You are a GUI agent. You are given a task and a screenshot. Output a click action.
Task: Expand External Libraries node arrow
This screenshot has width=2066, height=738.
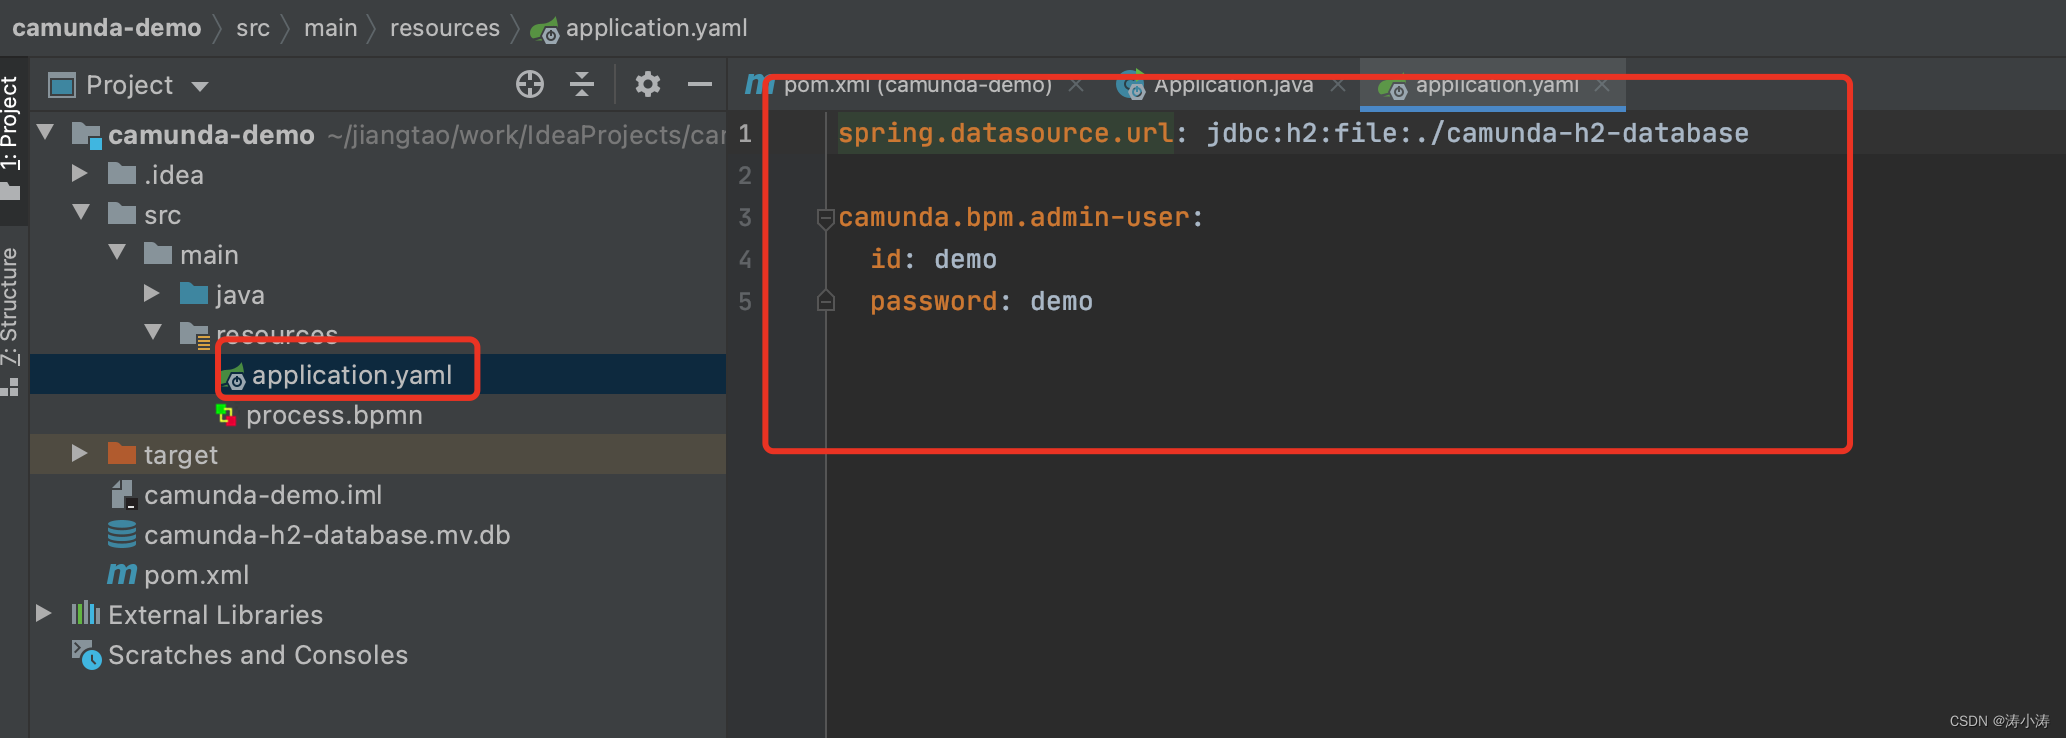click(x=44, y=613)
